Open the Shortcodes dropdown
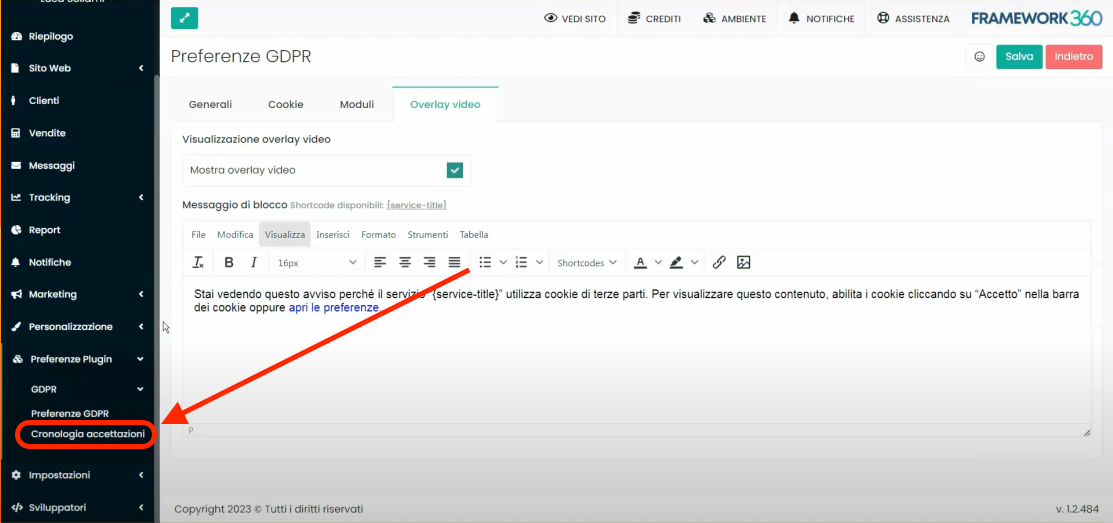 click(x=587, y=263)
